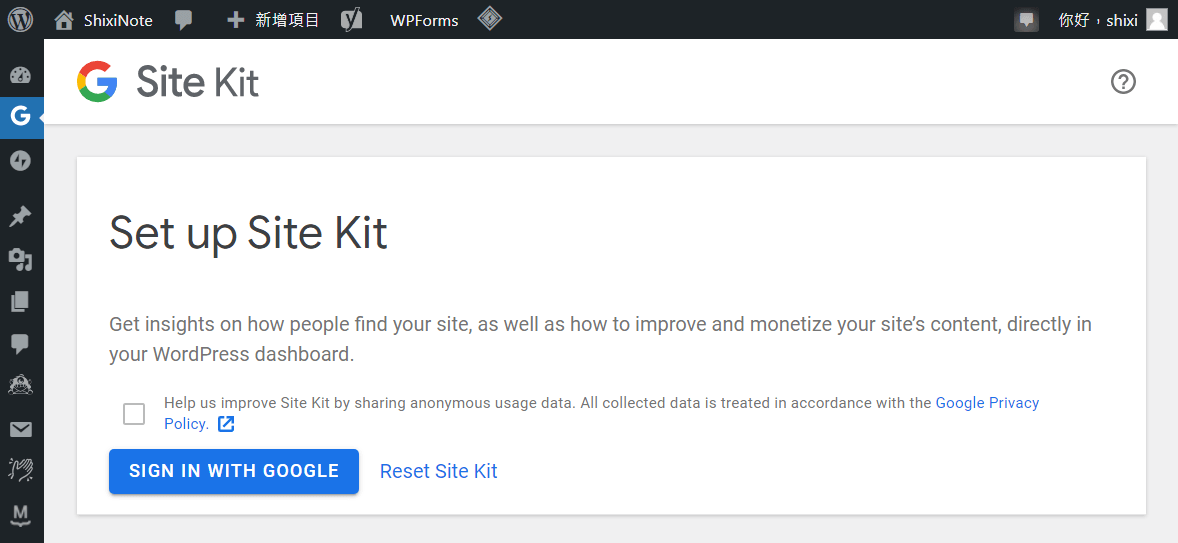
Task: Visit the ShixiNote site home
Action: [x=104, y=20]
